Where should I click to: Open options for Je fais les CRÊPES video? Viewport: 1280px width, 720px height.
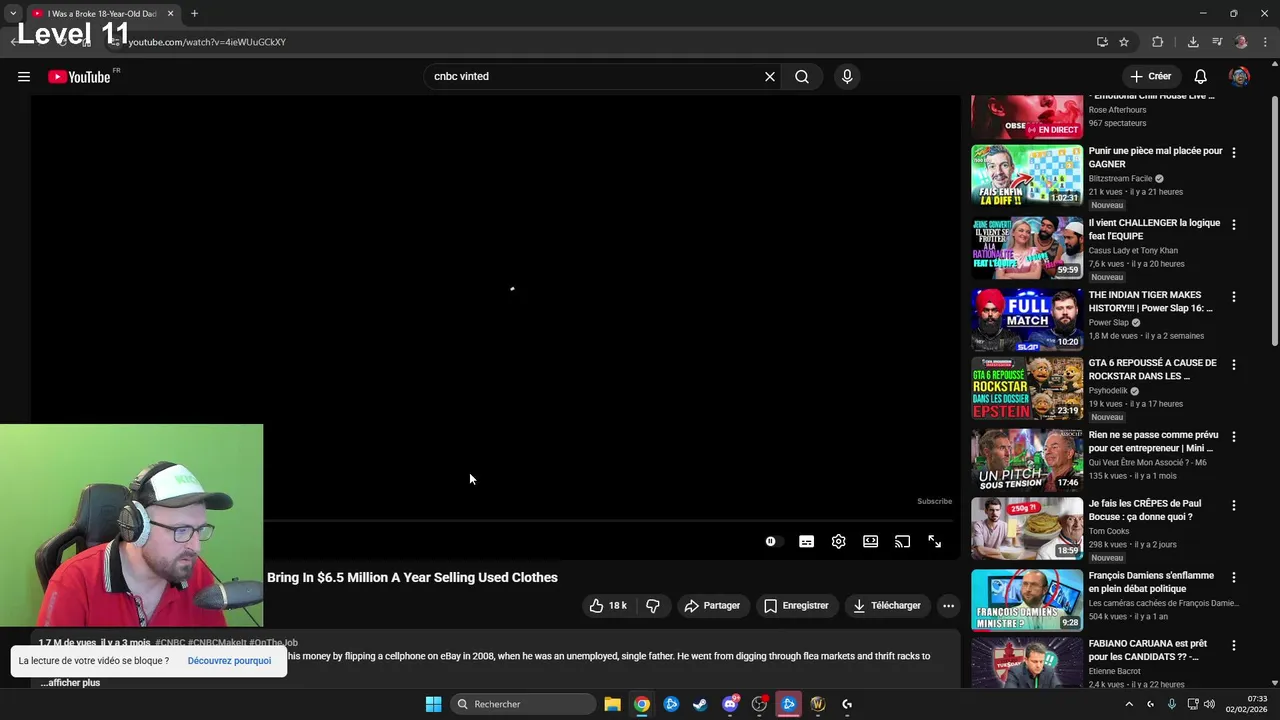click(1233, 505)
